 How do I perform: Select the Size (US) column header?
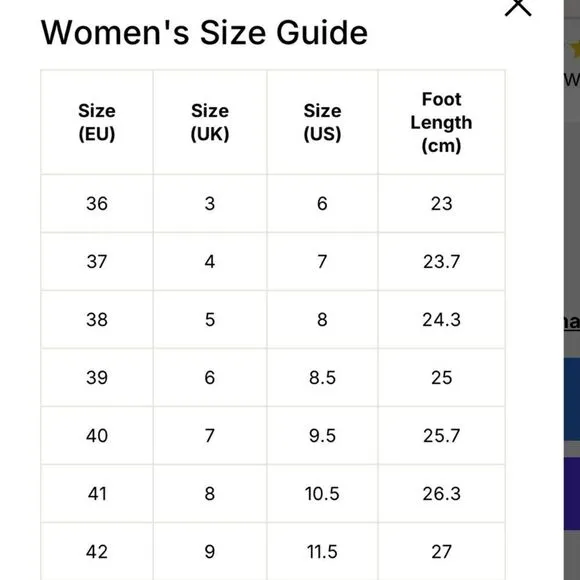coord(322,122)
